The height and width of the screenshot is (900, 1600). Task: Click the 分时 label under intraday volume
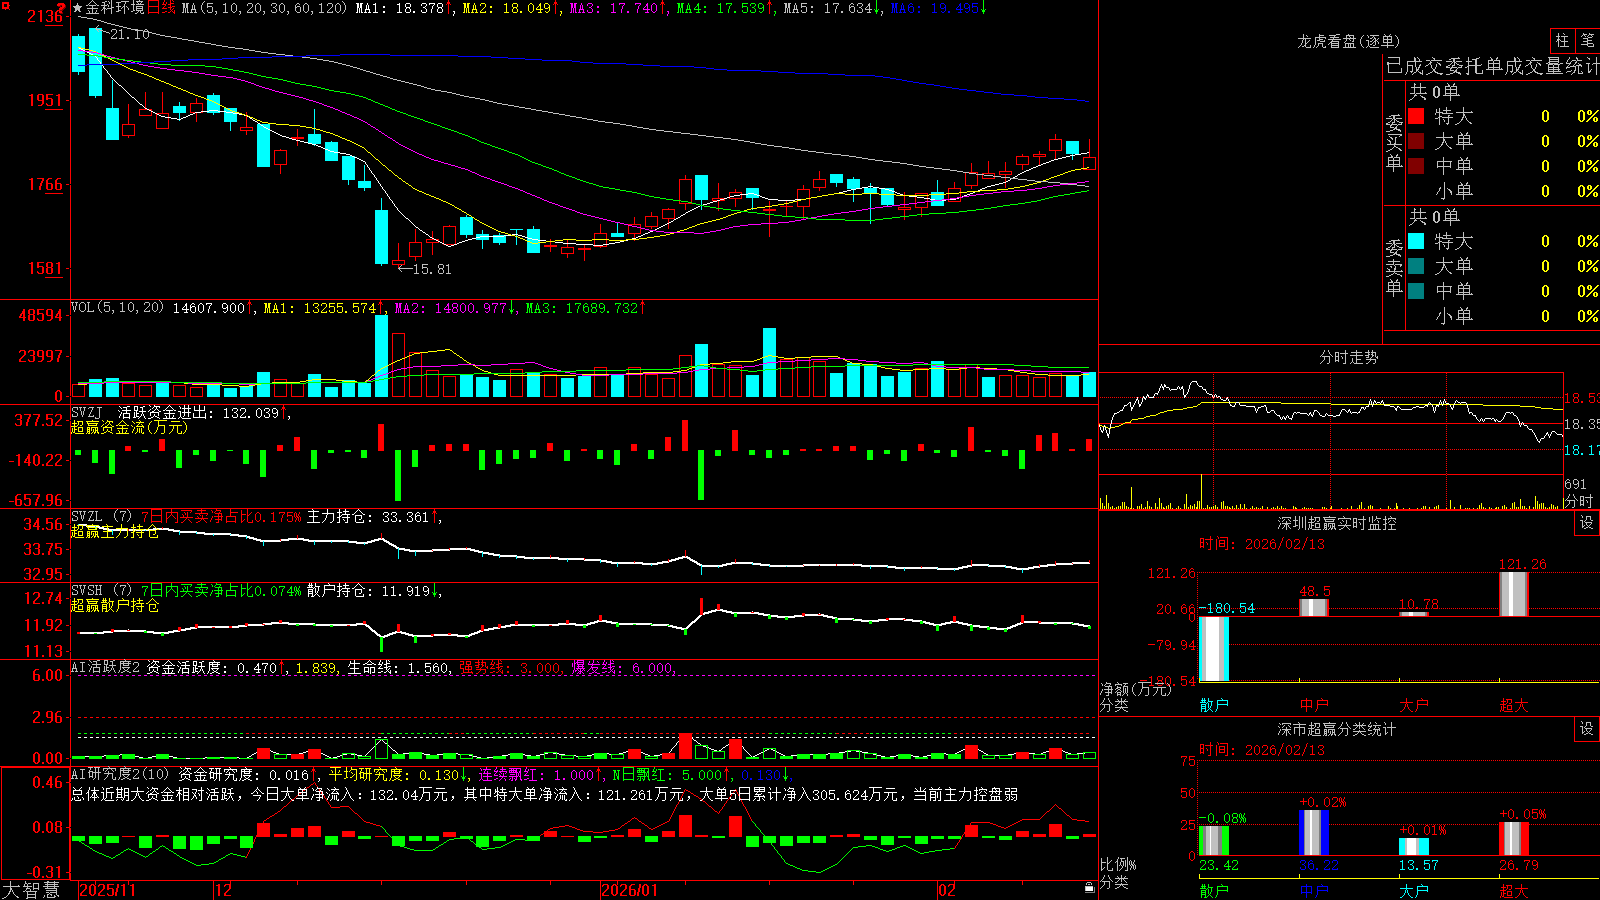click(1579, 501)
